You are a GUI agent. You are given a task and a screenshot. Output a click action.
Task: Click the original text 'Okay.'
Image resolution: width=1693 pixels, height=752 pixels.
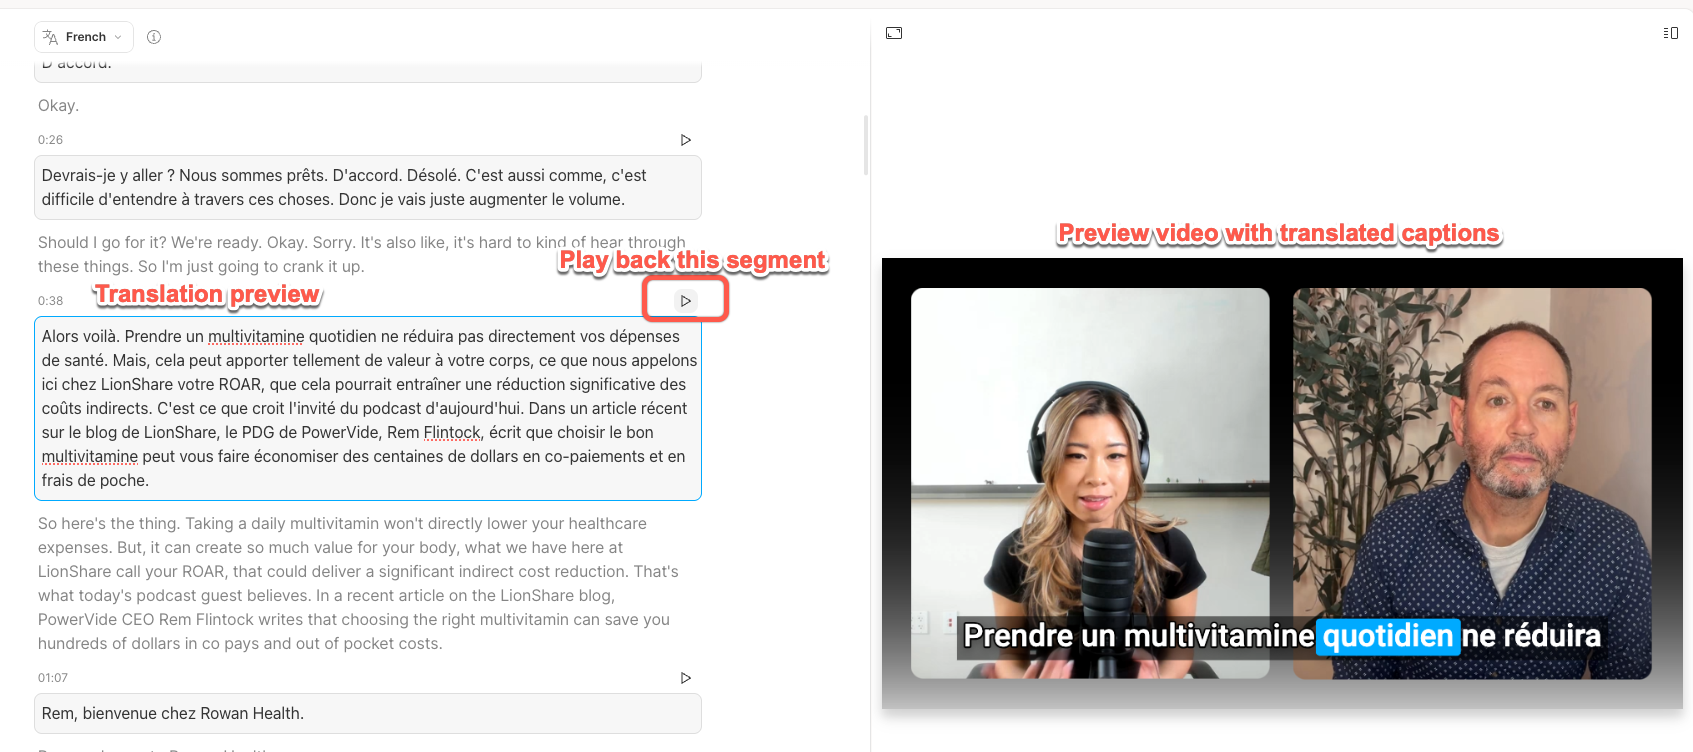click(58, 106)
